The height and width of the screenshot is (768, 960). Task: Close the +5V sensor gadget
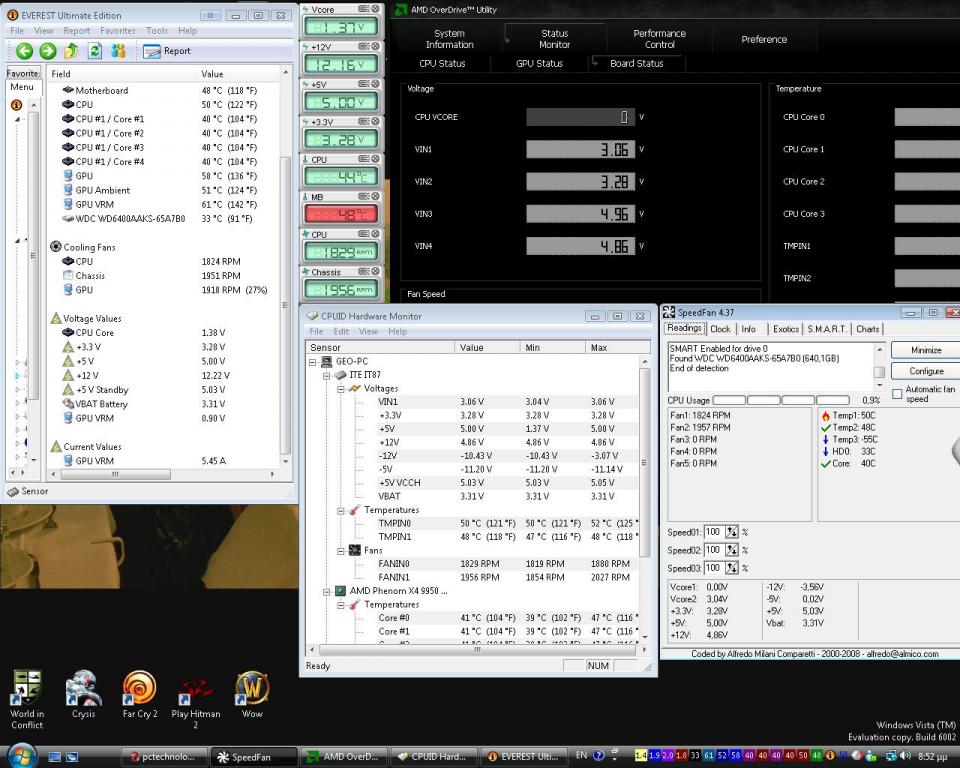(375, 84)
